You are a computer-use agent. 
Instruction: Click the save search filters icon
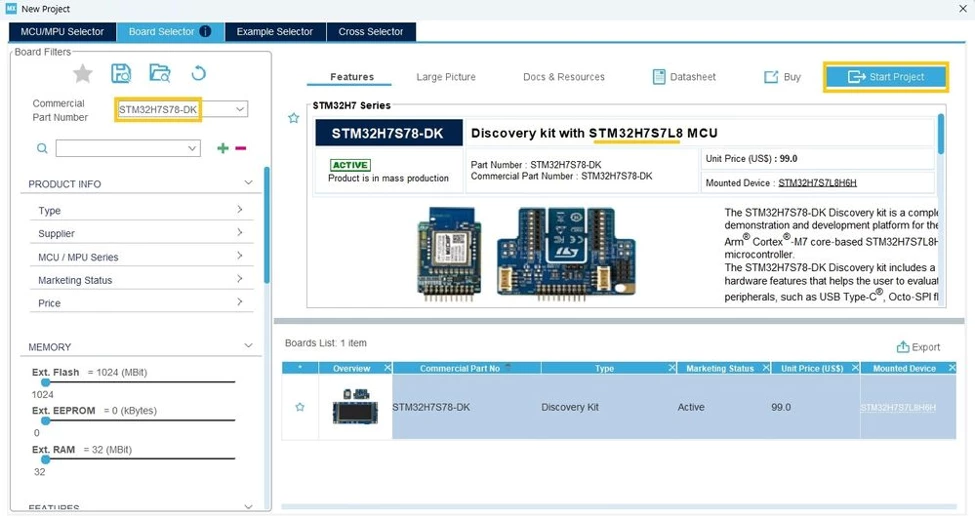[121, 73]
